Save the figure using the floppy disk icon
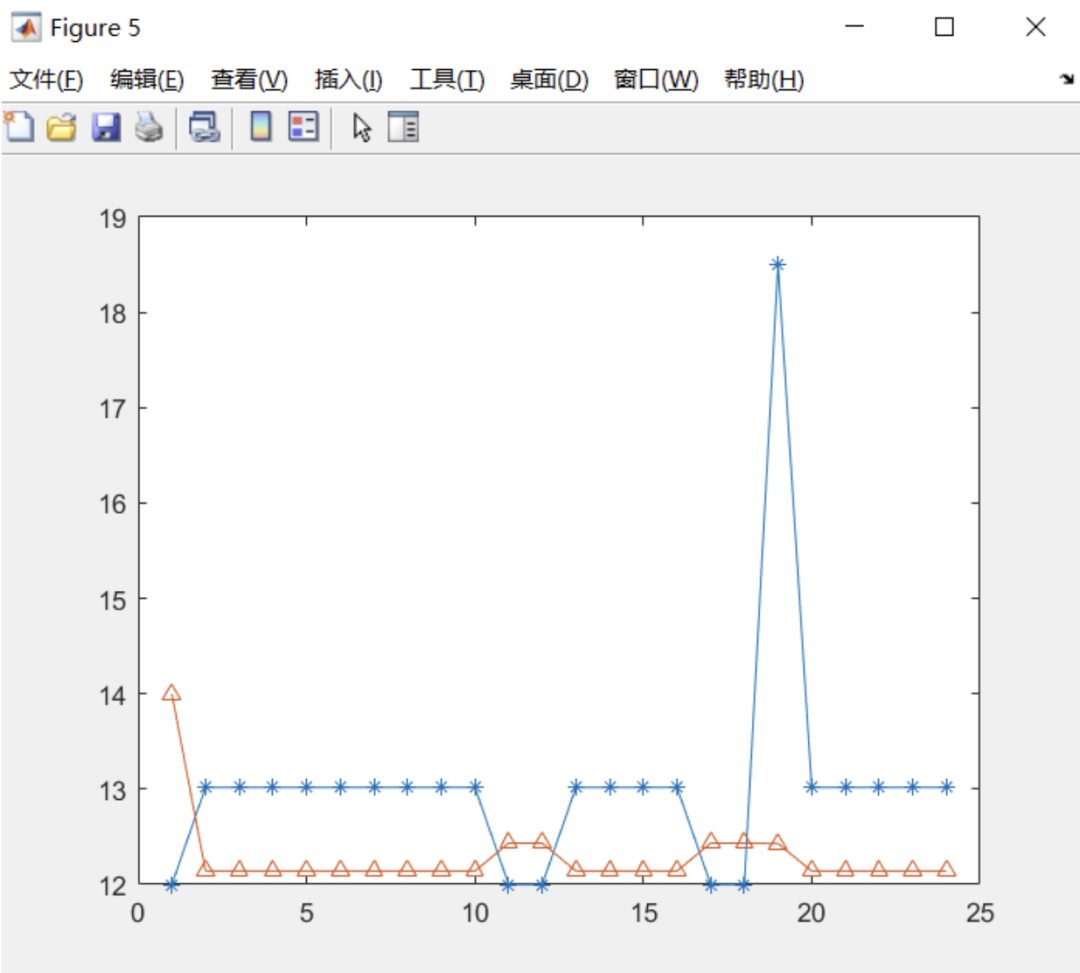Image resolution: width=1080 pixels, height=973 pixels. (106, 127)
